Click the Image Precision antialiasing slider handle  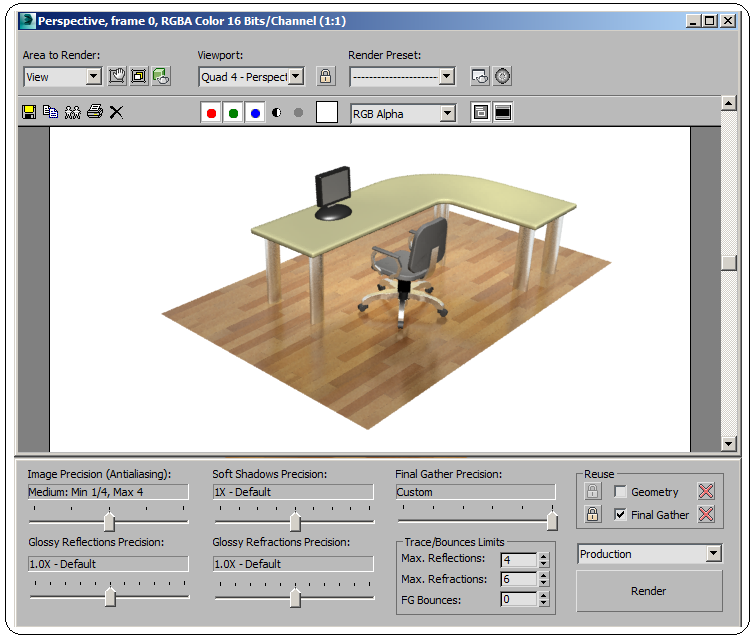click(110, 522)
